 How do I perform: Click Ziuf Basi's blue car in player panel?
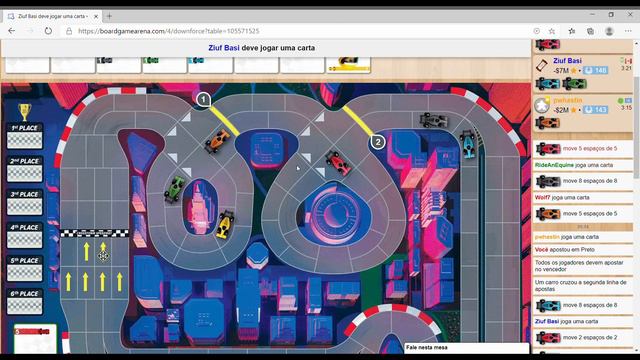click(547, 84)
